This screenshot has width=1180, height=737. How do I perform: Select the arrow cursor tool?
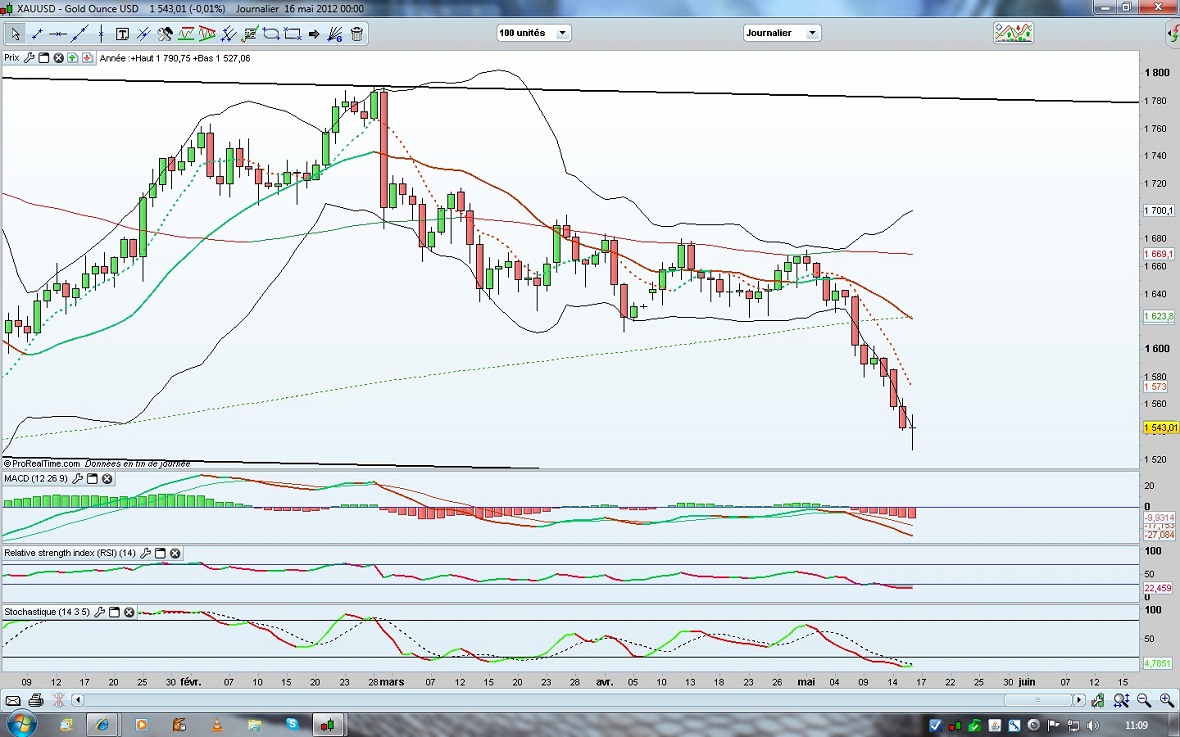16,33
